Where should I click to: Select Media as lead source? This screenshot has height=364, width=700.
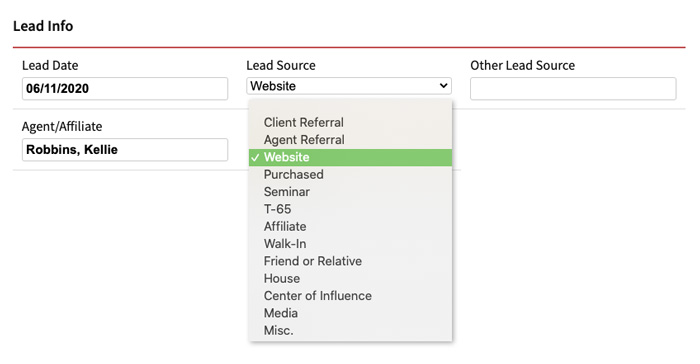[x=350, y=313]
